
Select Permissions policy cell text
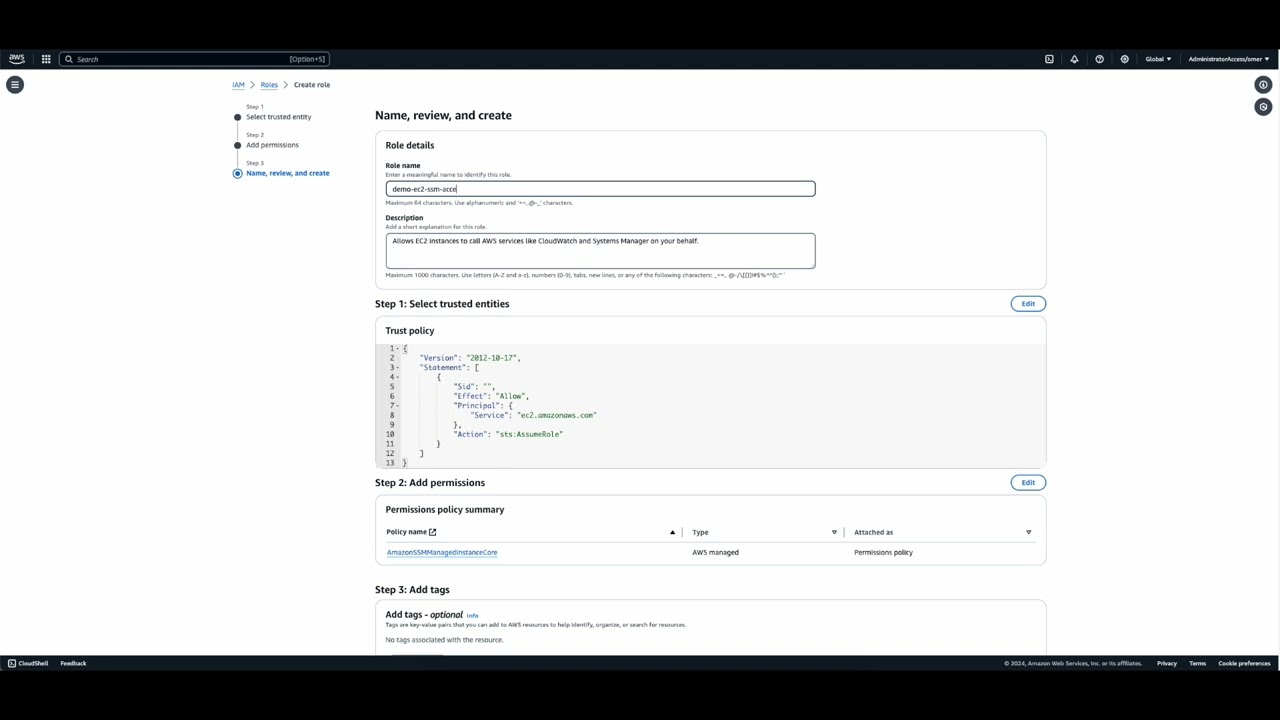pos(883,552)
